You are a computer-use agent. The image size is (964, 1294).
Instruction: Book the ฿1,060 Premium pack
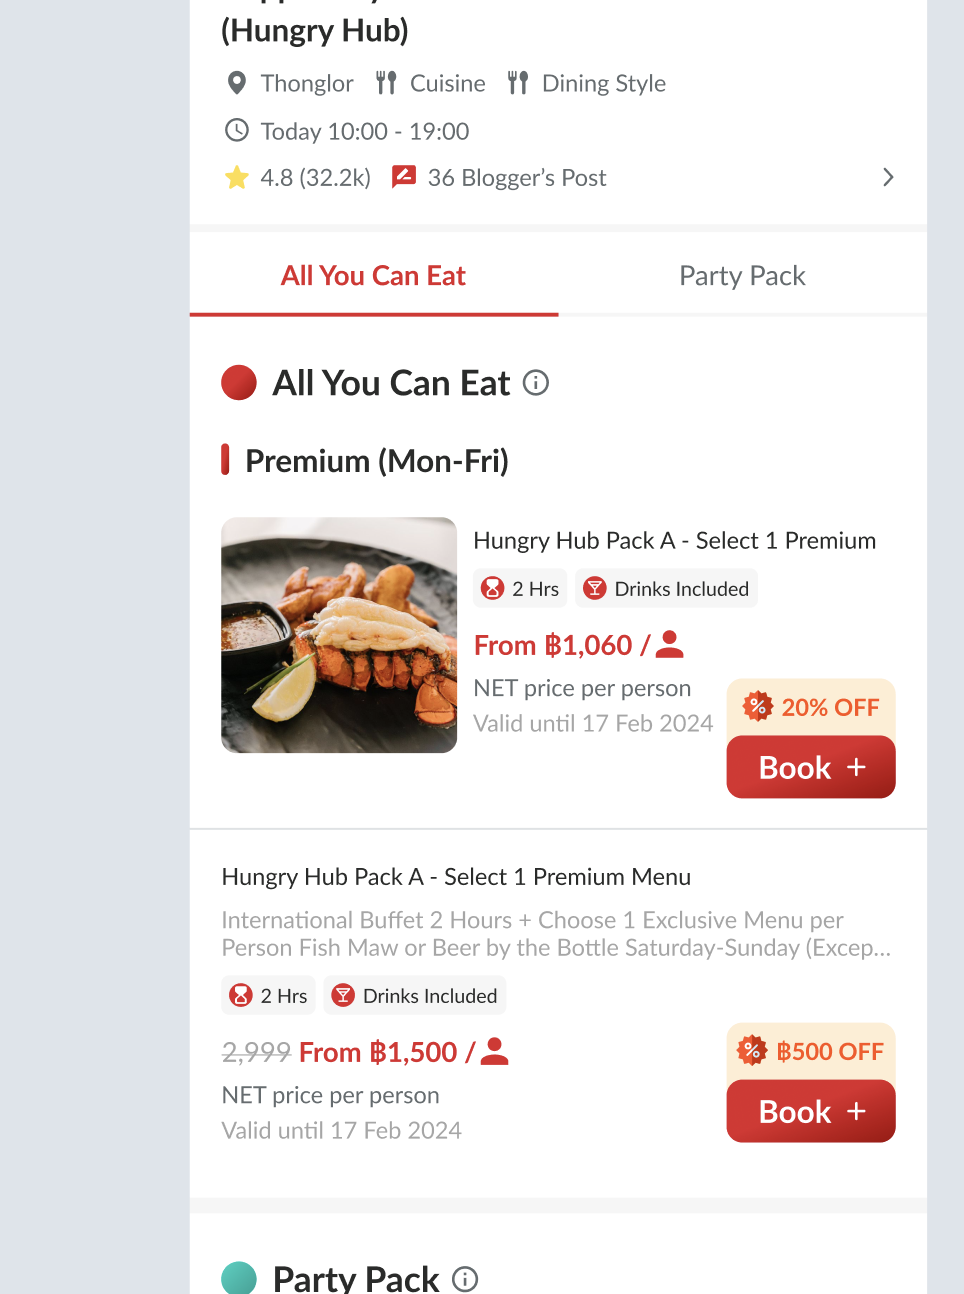tap(811, 768)
